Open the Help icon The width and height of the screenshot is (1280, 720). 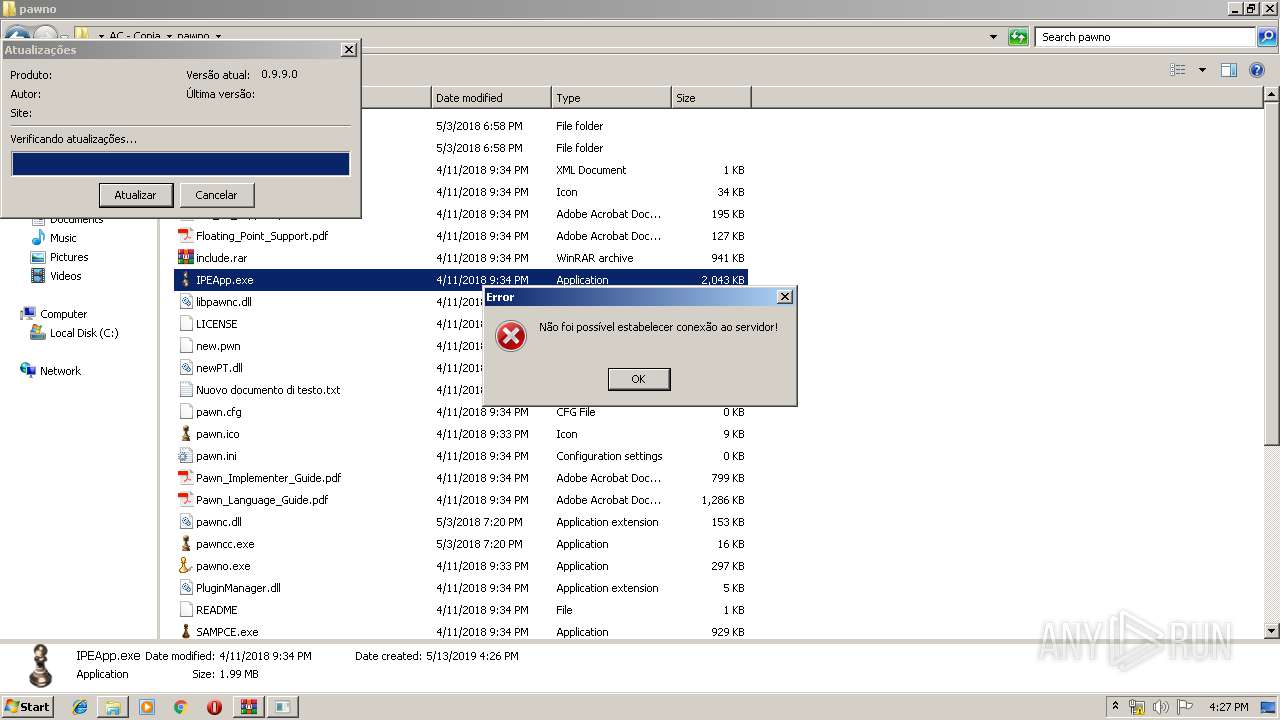coord(1257,70)
